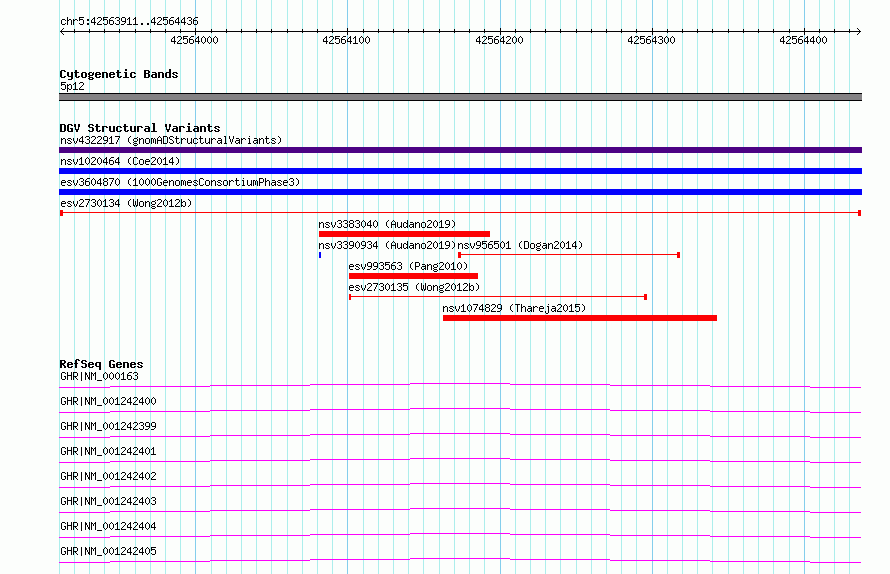This screenshot has height=574, width=890.
Task: Open variant nsv3383040 (Audano2019) label
Action: [387, 224]
